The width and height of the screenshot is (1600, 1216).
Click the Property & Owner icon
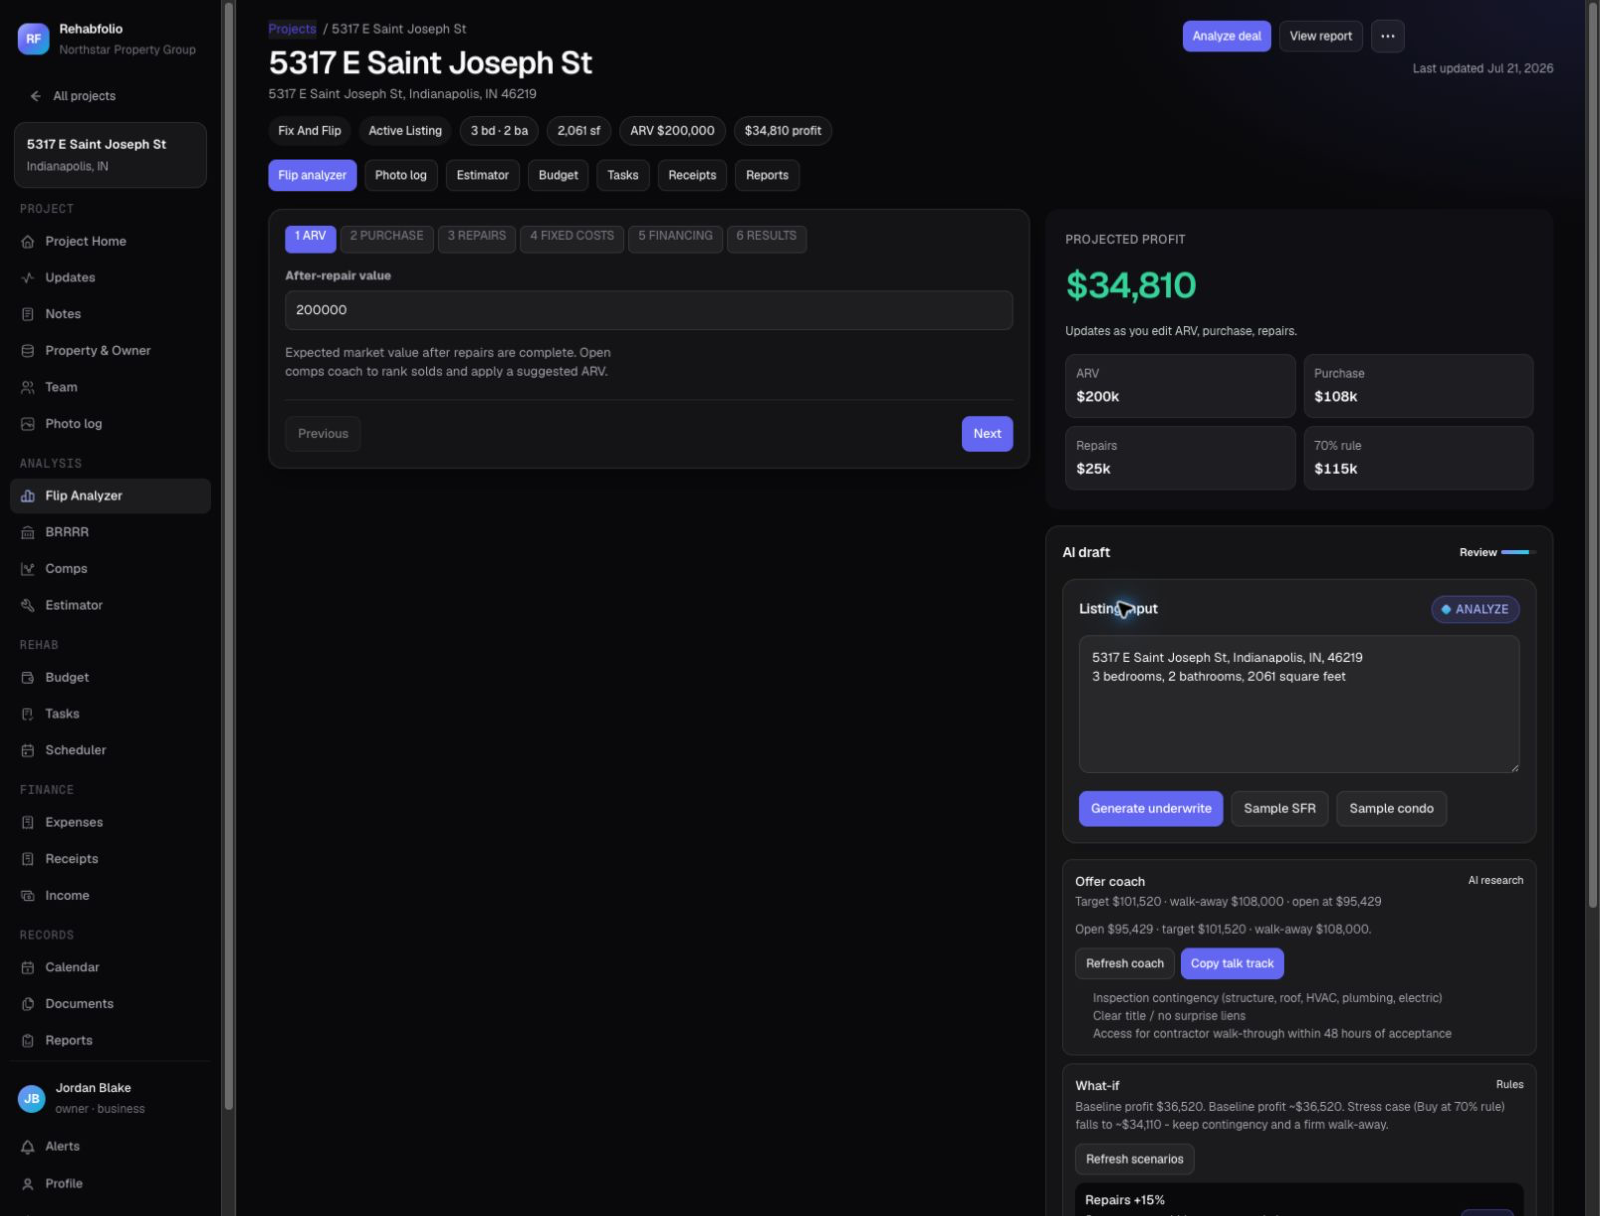pos(28,351)
